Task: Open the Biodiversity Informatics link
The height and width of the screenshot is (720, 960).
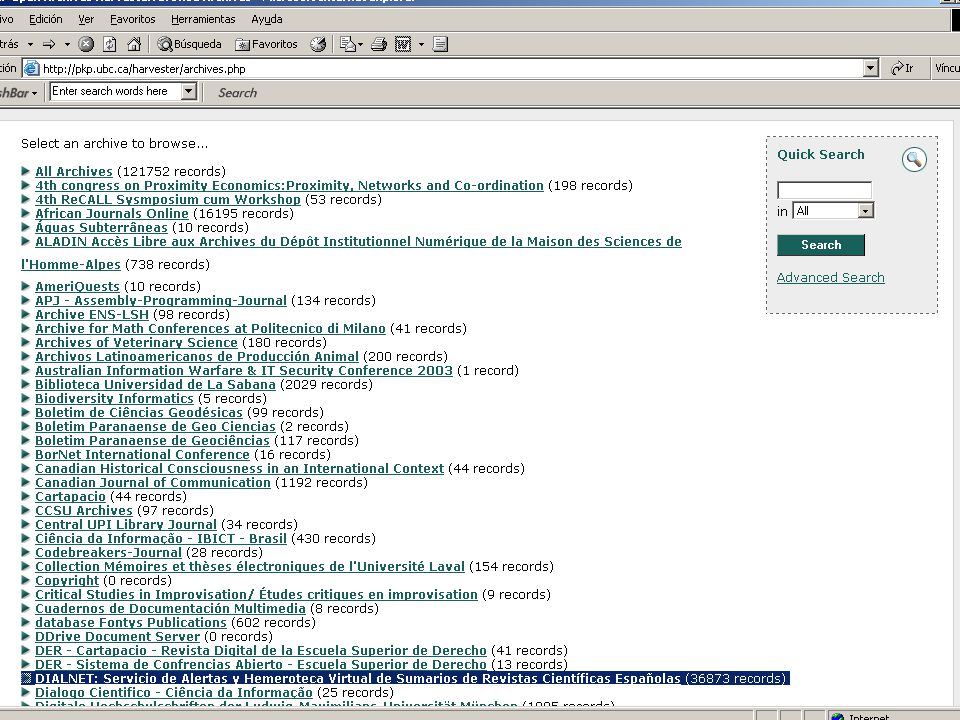Action: tap(114, 399)
